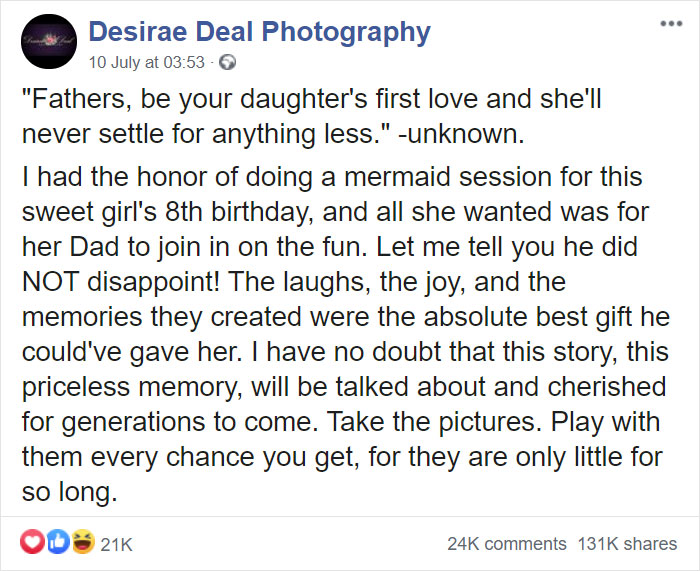This screenshot has width=700, height=571.
Task: Open the post via '10 July at 03:53' timestamp
Action: pos(146,62)
